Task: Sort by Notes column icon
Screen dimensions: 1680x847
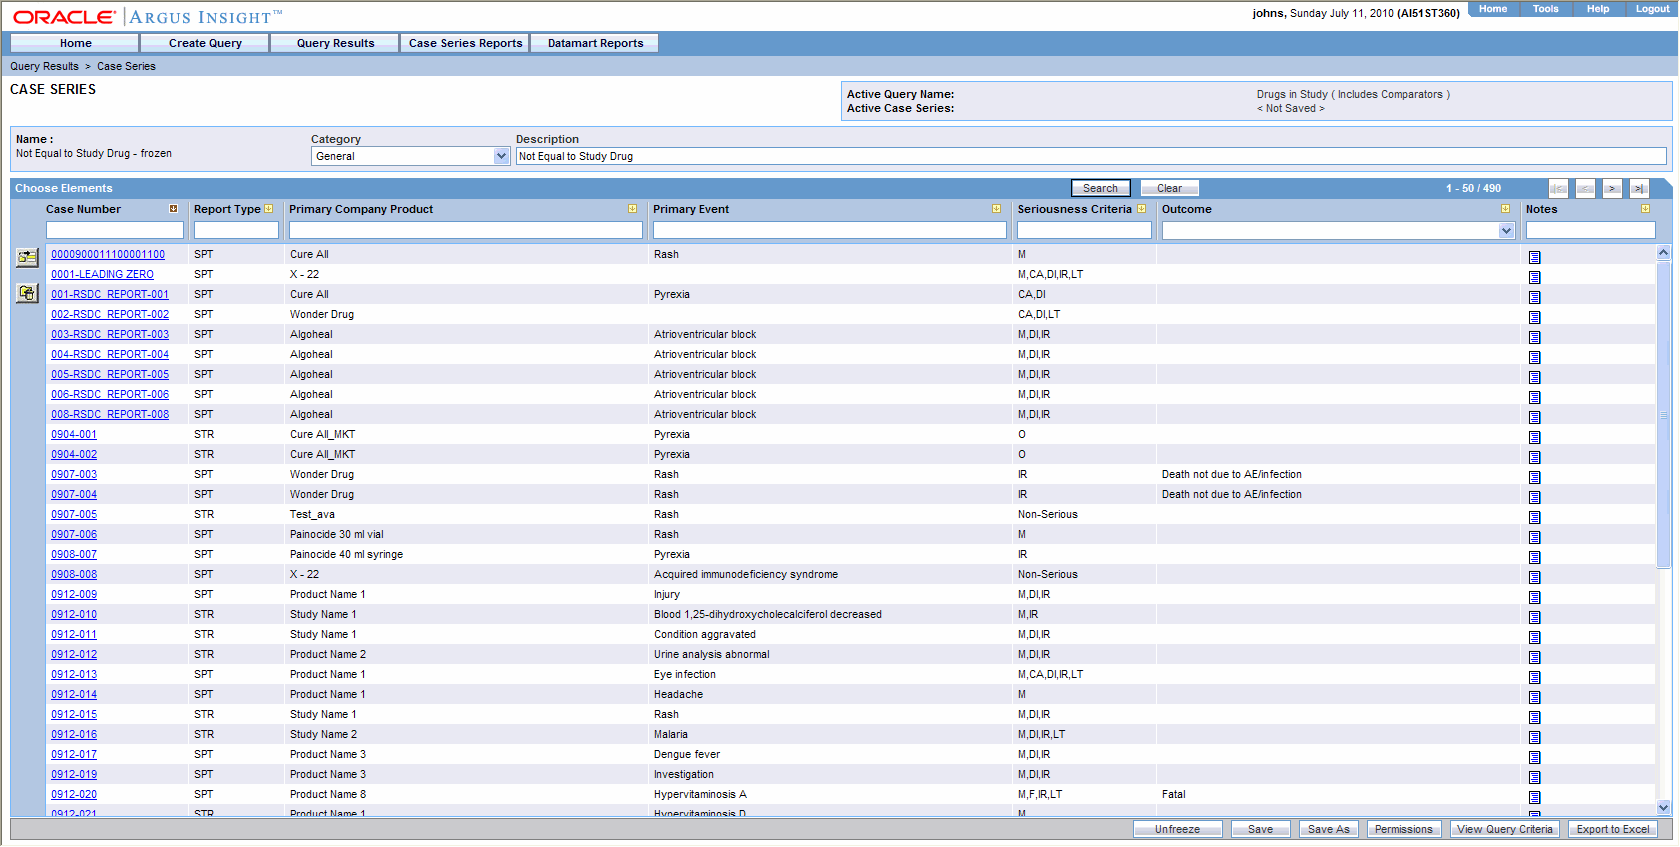Action: [1645, 209]
